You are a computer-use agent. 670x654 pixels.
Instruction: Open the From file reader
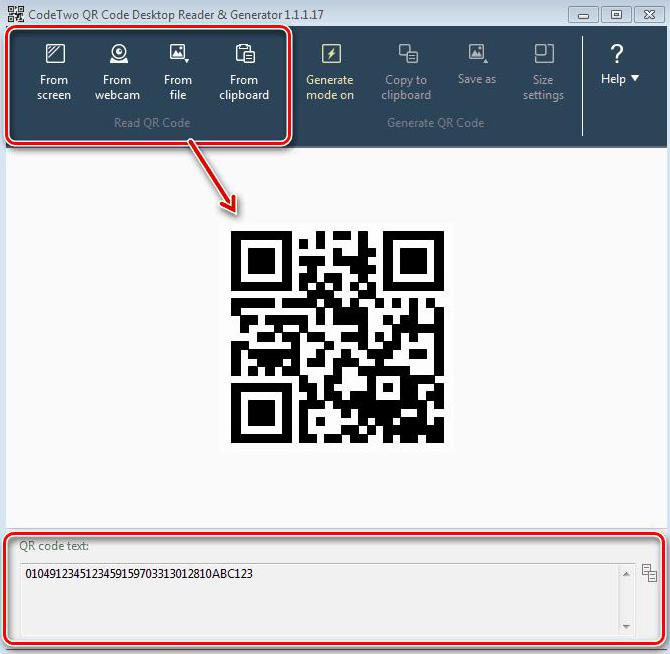[178, 72]
